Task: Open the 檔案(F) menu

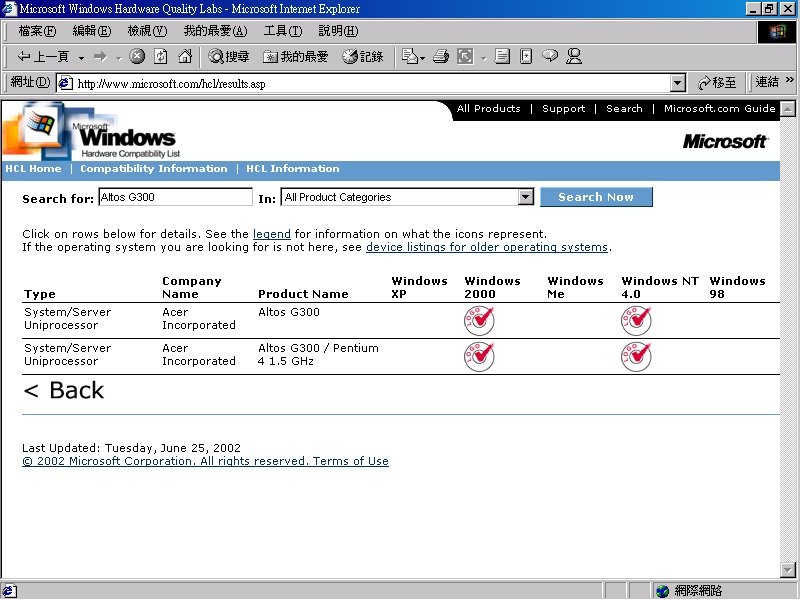Action: 37,31
